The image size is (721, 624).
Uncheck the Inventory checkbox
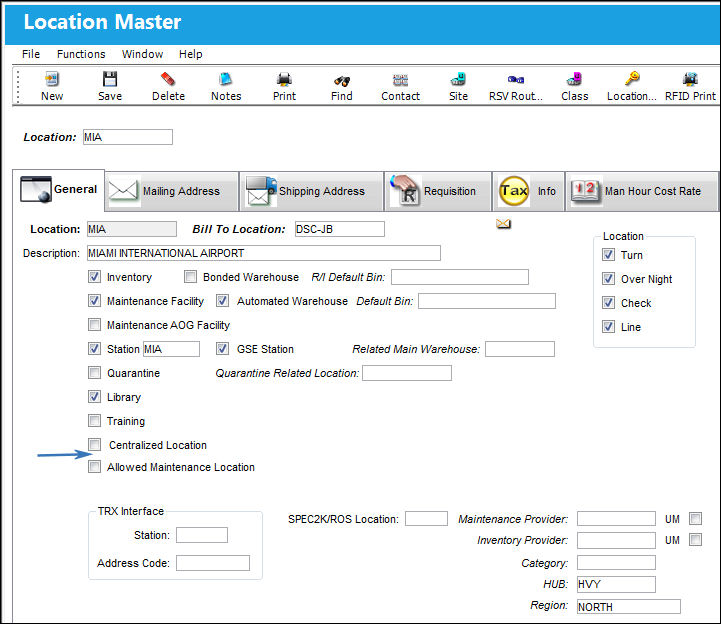[94, 277]
